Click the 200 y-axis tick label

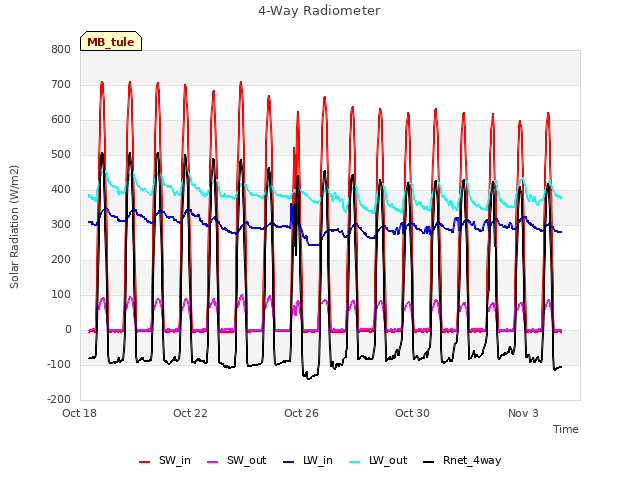click(61, 260)
